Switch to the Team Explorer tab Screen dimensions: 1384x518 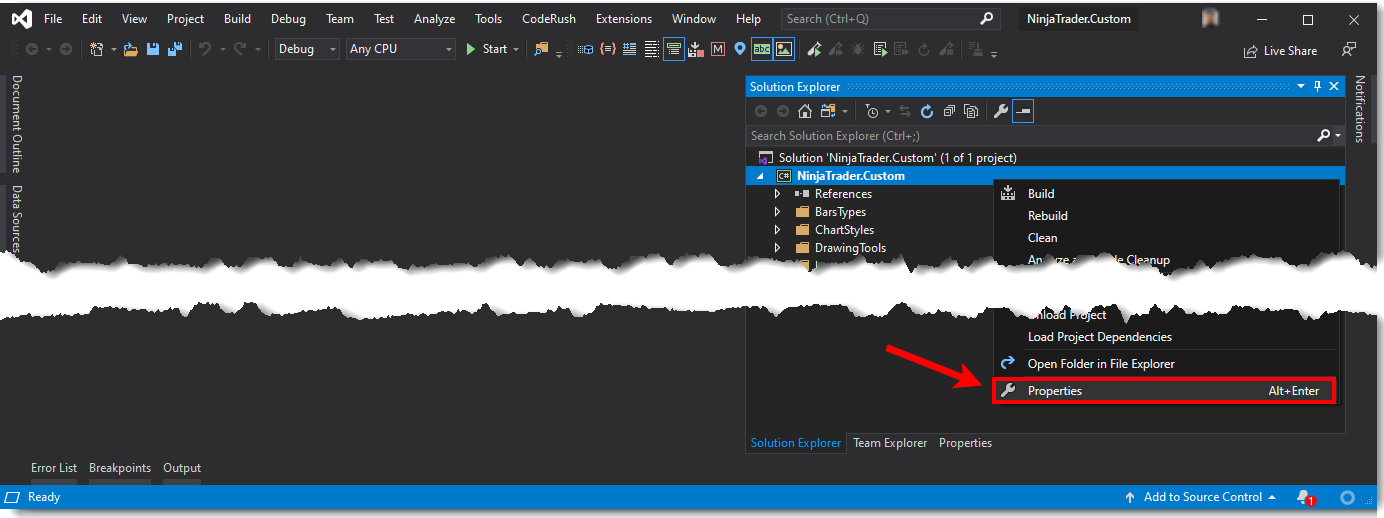(889, 443)
